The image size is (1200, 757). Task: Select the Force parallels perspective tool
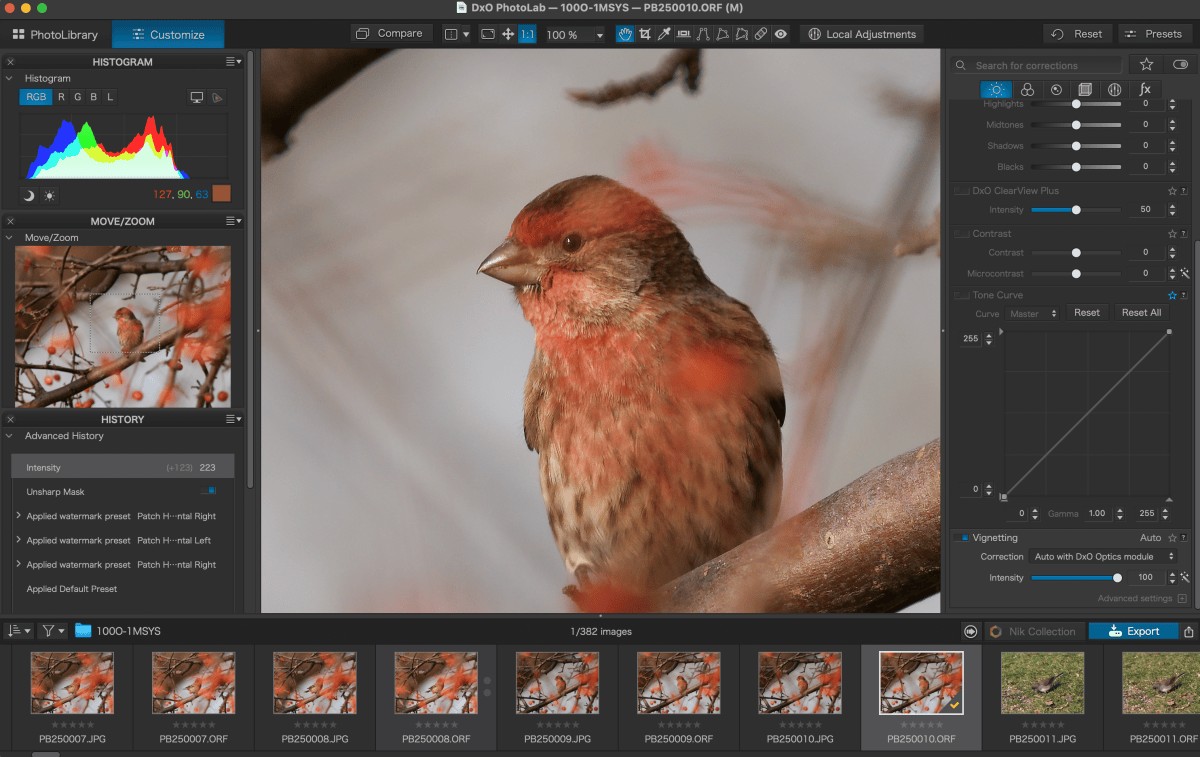[703, 34]
